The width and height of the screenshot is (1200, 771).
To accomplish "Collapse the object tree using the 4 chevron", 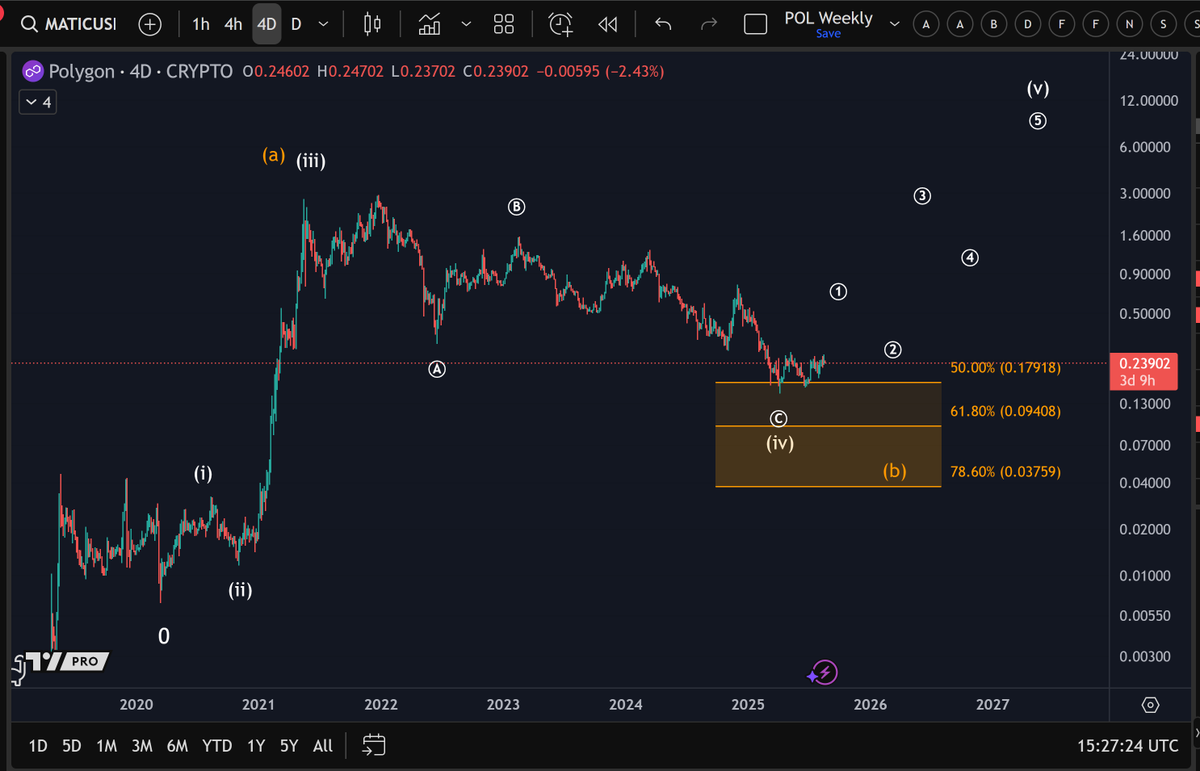I will tap(37, 101).
